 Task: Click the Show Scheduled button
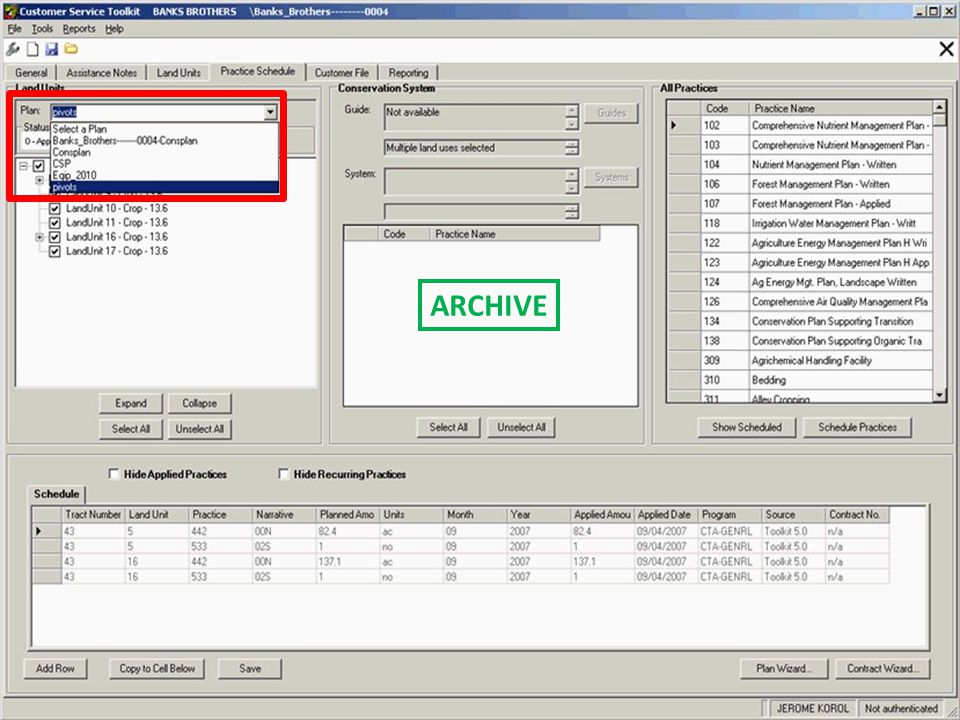(x=747, y=427)
